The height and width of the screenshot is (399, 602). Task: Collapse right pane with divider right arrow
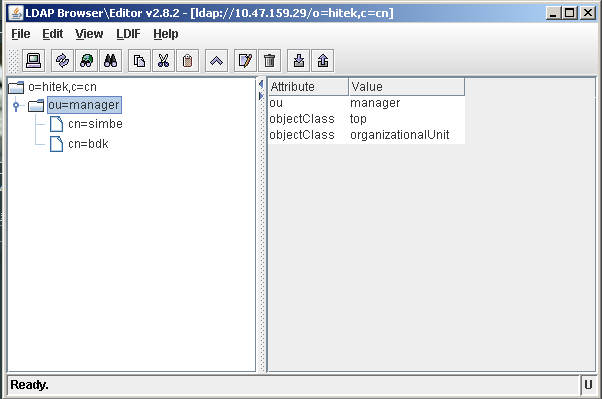click(x=261, y=96)
